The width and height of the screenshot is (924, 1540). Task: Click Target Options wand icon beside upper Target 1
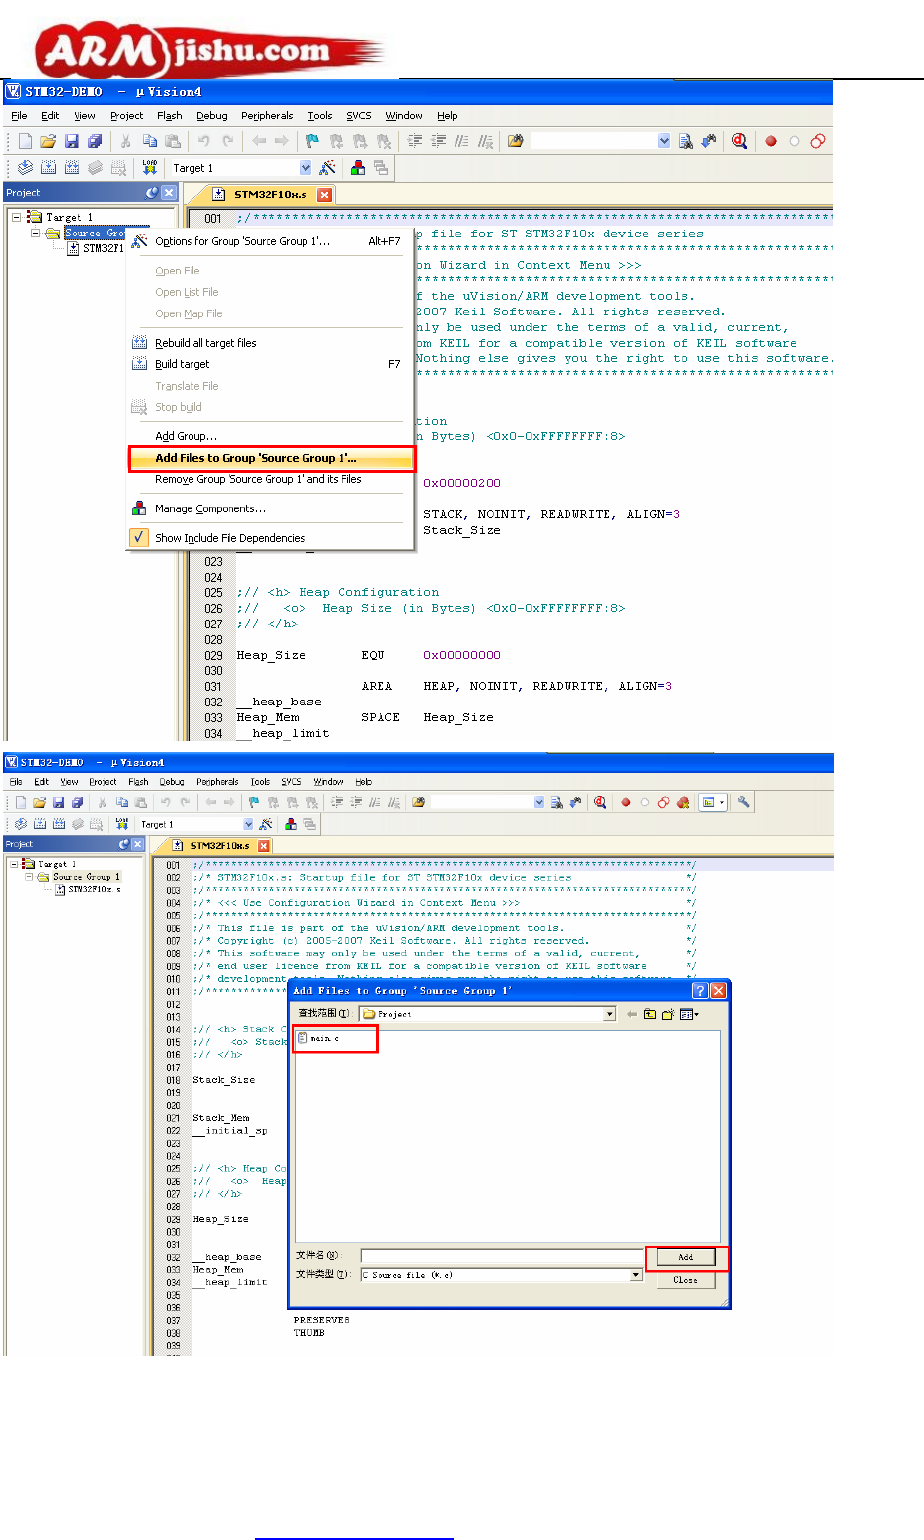click(327, 168)
